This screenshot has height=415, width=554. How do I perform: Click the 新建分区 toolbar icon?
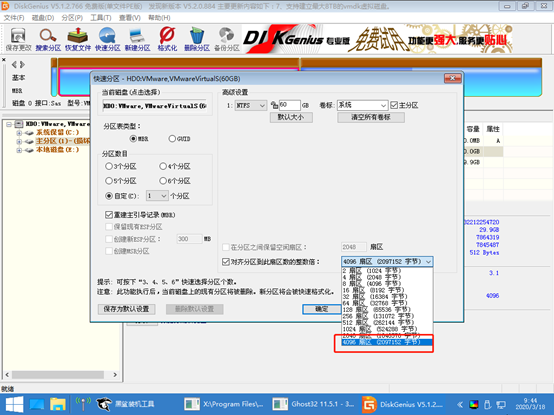137,39
